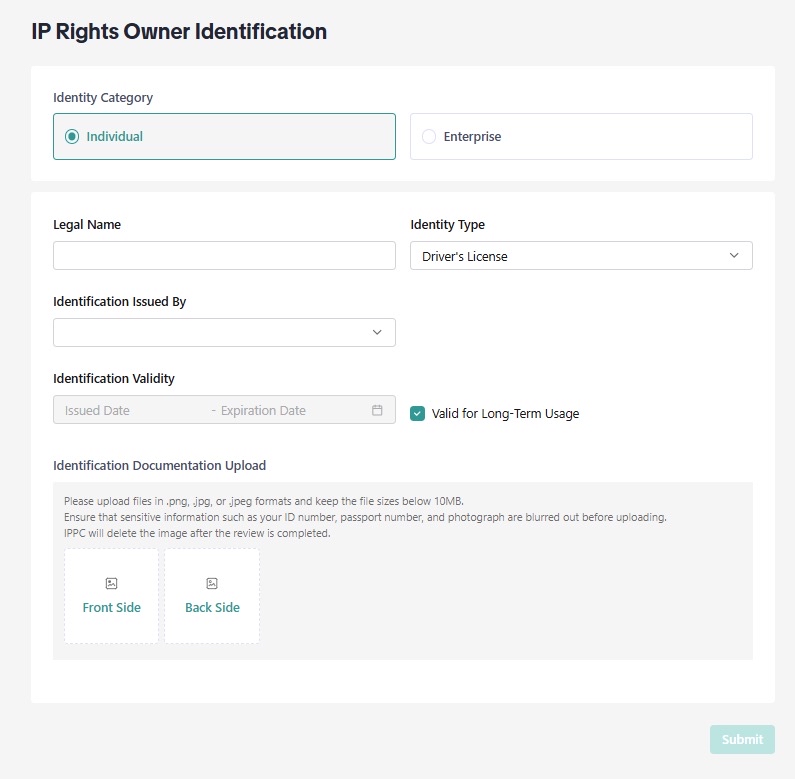Click the Enterprise label text
The height and width of the screenshot is (779, 795).
pyautogui.click(x=472, y=137)
